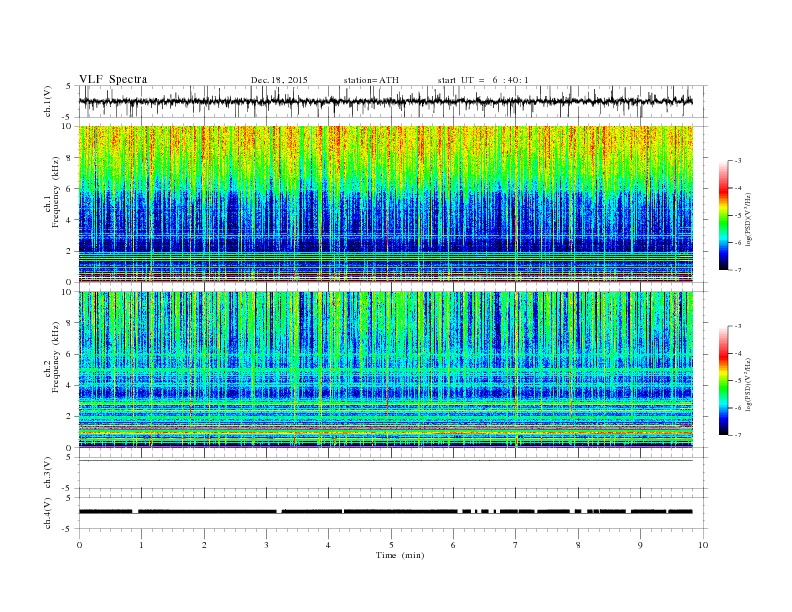
Task: Select the "ch.4(V)" axis label
Action: (x=48, y=513)
